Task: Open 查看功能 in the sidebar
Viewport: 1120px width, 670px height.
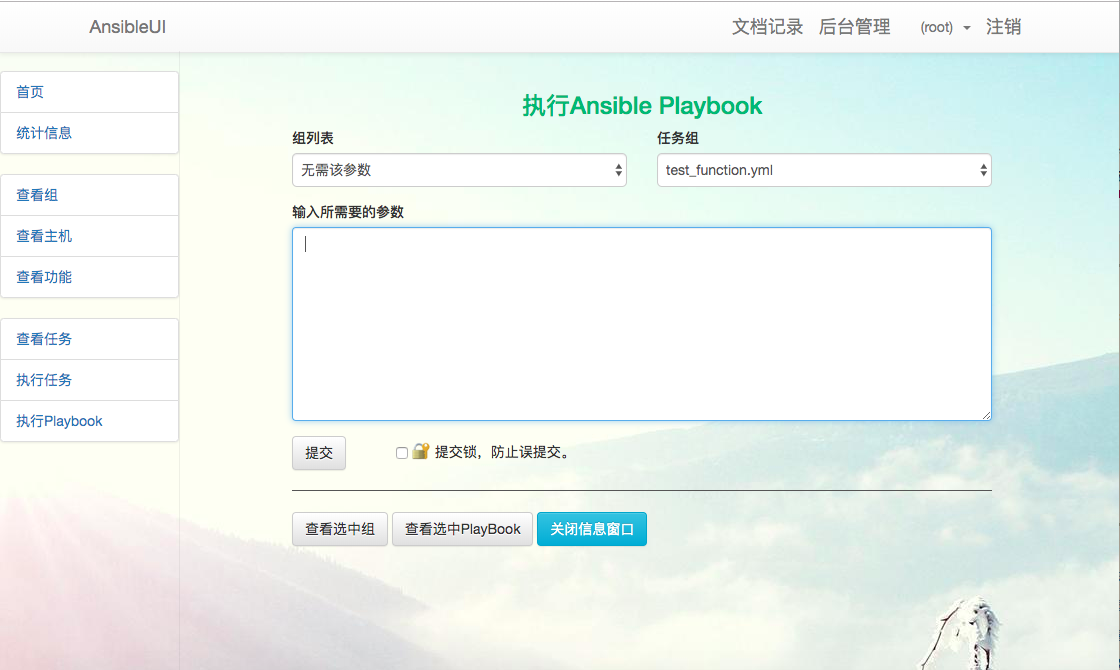Action: [89, 277]
